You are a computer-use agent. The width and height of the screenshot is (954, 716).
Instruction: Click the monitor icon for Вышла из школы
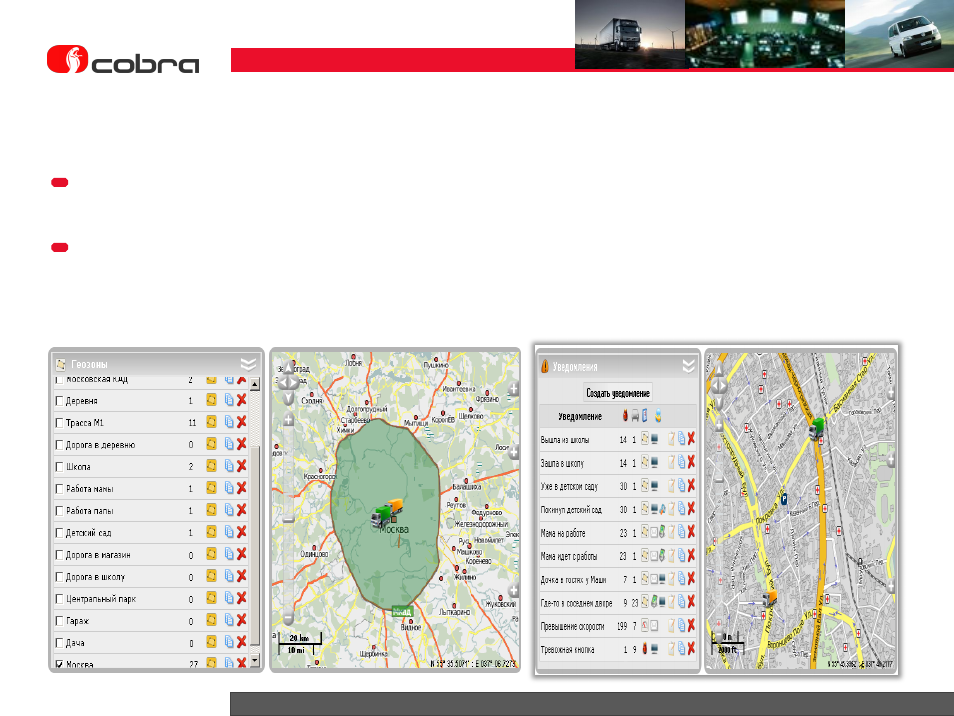click(655, 439)
